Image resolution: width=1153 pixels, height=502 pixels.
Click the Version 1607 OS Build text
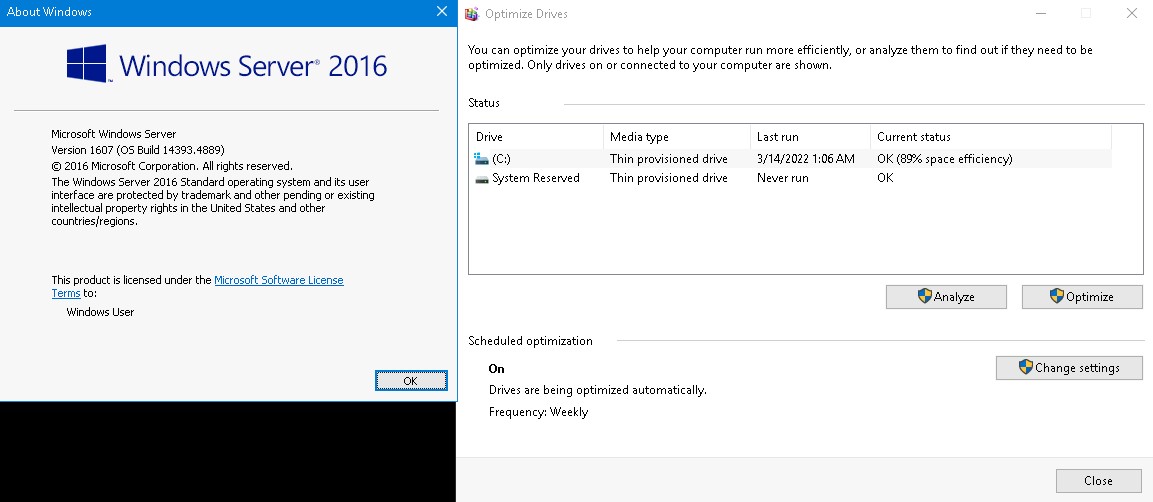click(x=138, y=150)
